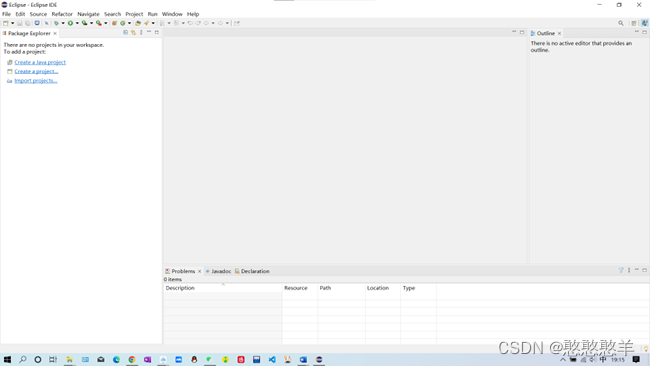The image size is (650, 366).
Task: Click the Back navigation arrow icon
Action: pos(206,23)
